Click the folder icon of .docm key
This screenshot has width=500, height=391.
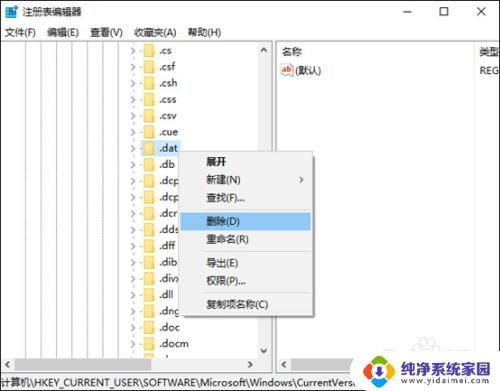click(149, 344)
